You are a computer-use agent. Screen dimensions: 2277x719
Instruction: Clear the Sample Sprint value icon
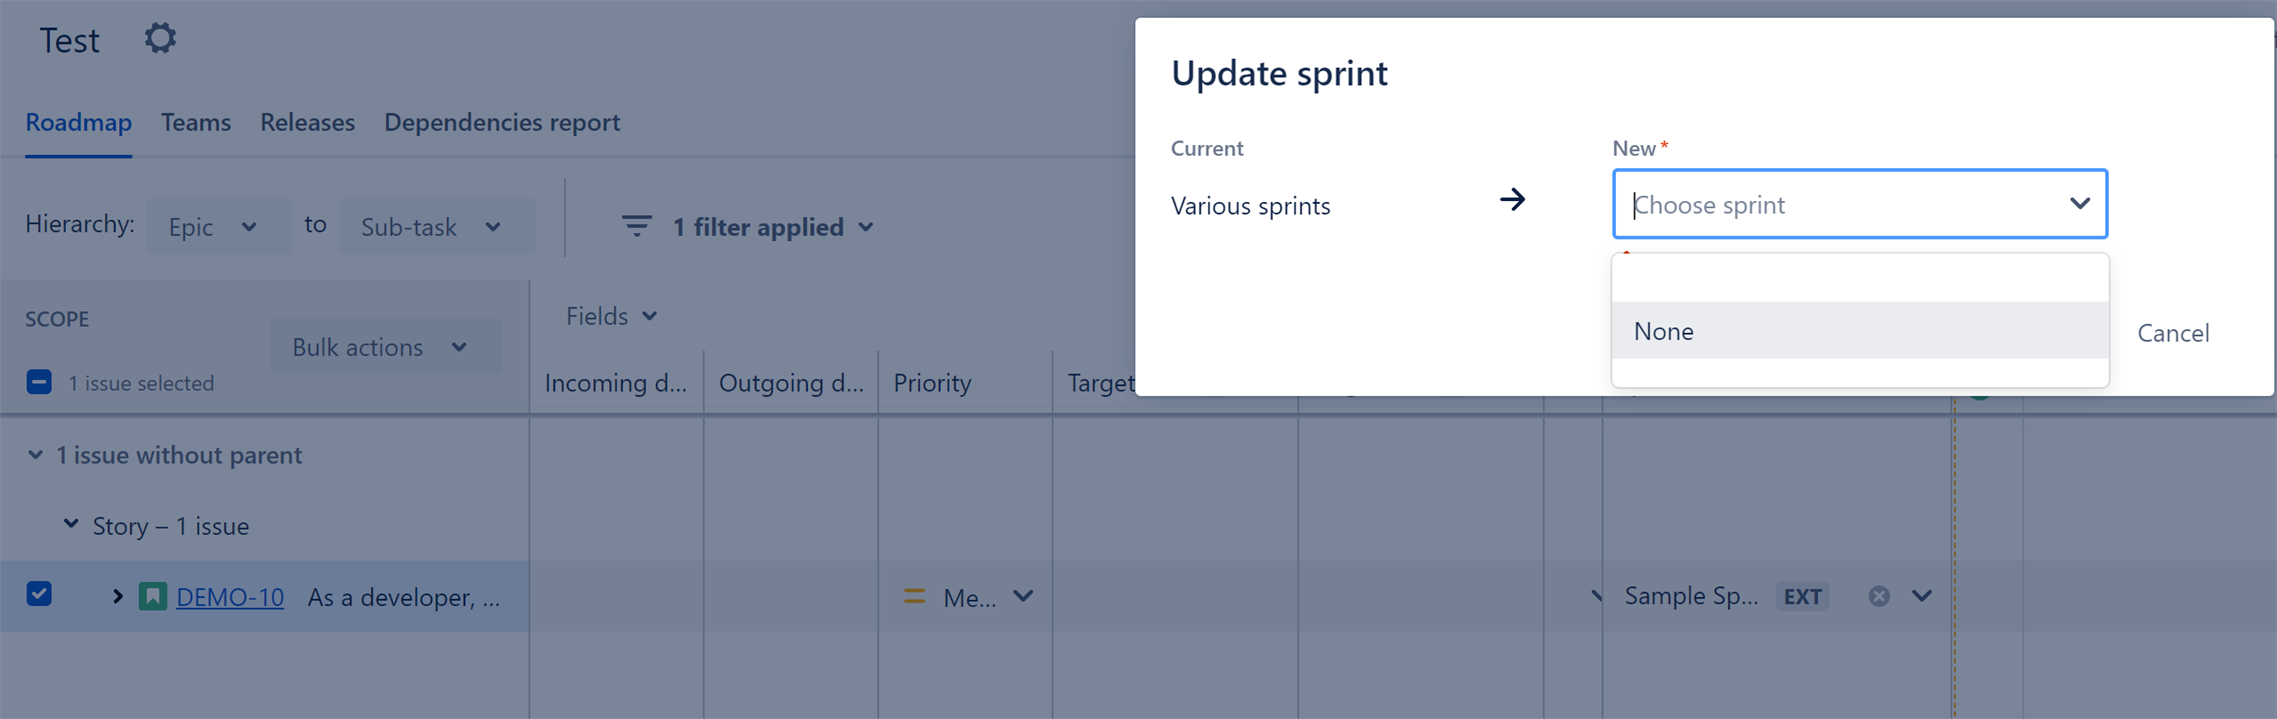coord(1879,596)
